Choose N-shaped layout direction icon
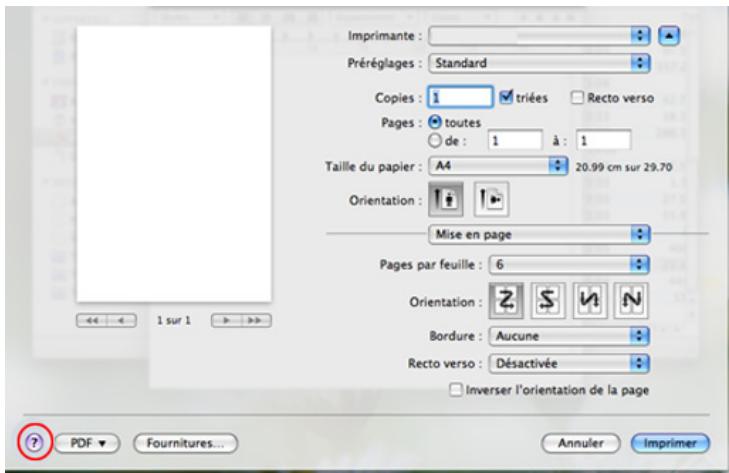729x473 pixels. coord(630,300)
